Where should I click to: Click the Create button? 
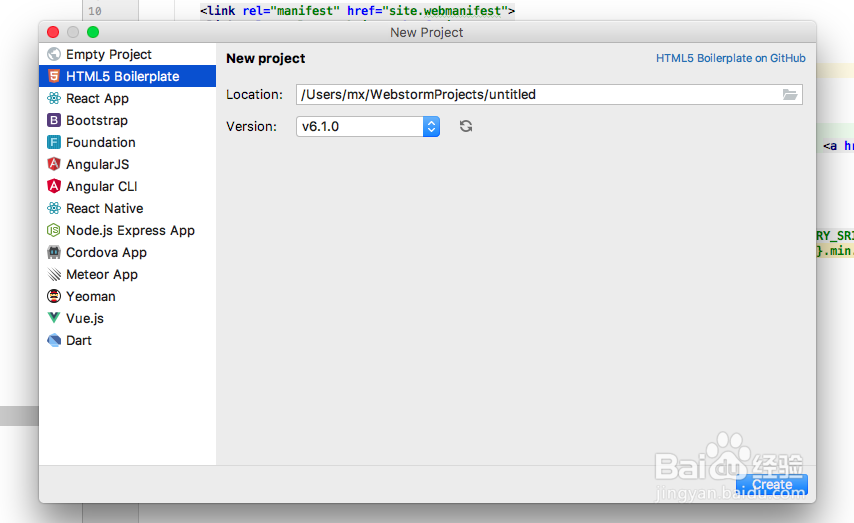pos(772,484)
